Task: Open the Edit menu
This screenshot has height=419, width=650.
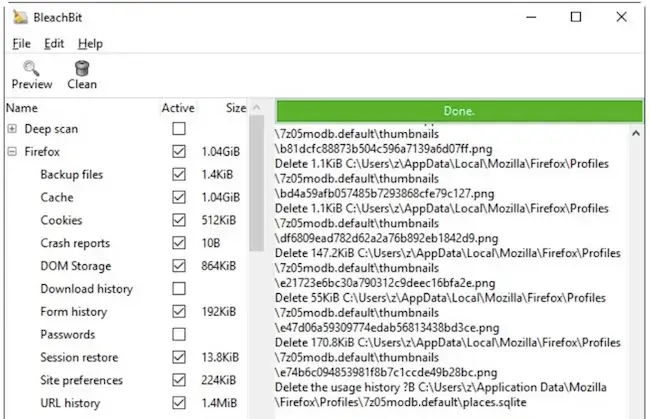Action: tap(54, 44)
